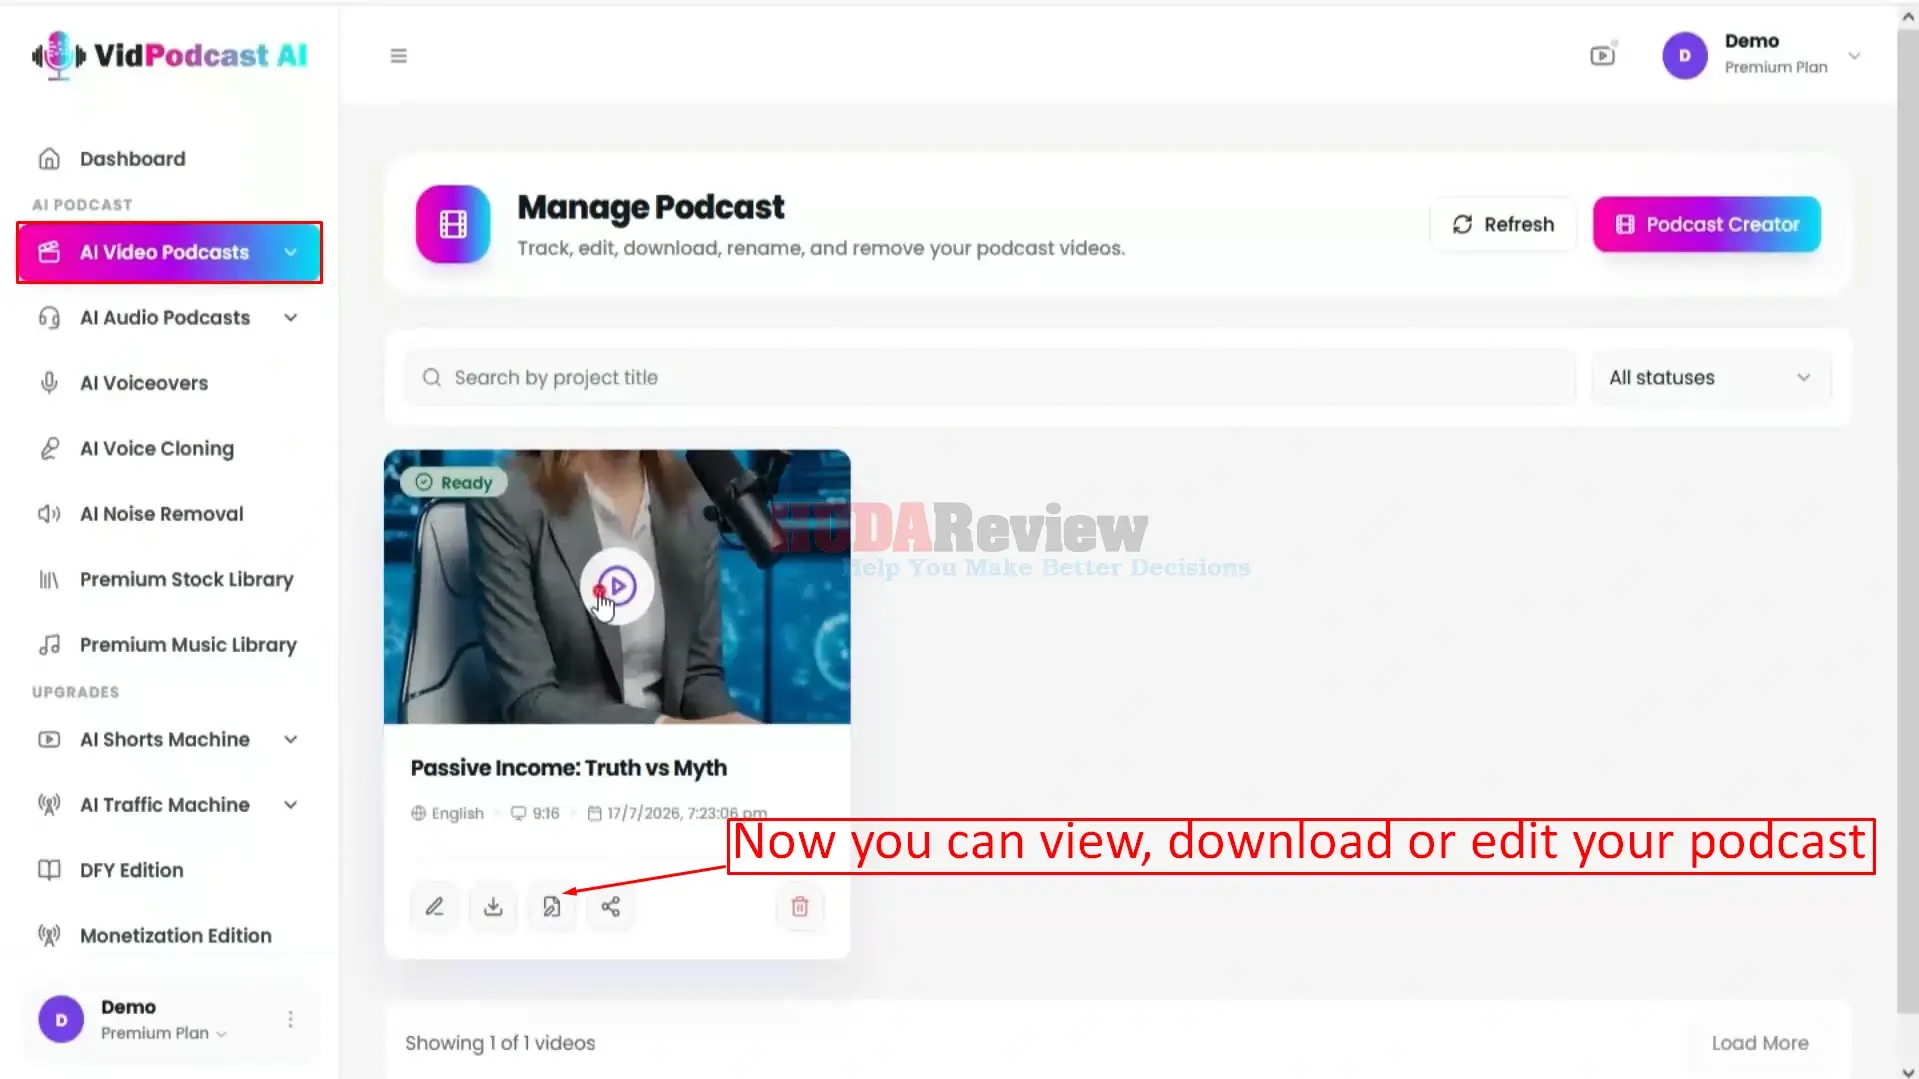Click the bottom sidebar Demo avatar
Image resolution: width=1919 pixels, height=1079 pixels.
61,1019
